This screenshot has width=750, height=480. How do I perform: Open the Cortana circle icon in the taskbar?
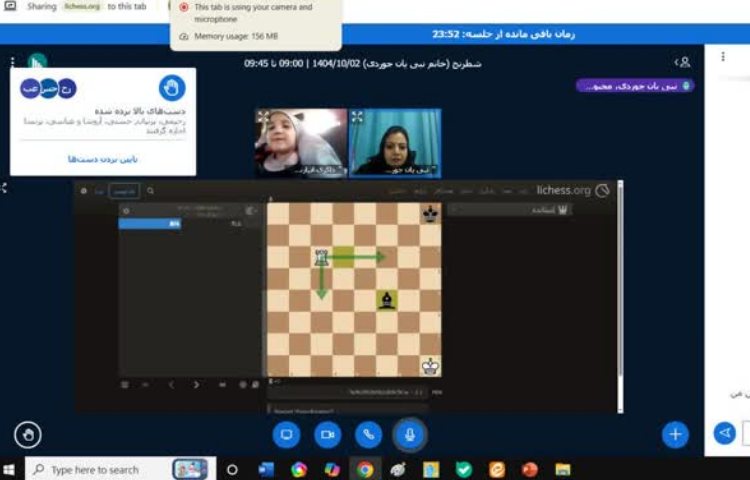point(232,470)
